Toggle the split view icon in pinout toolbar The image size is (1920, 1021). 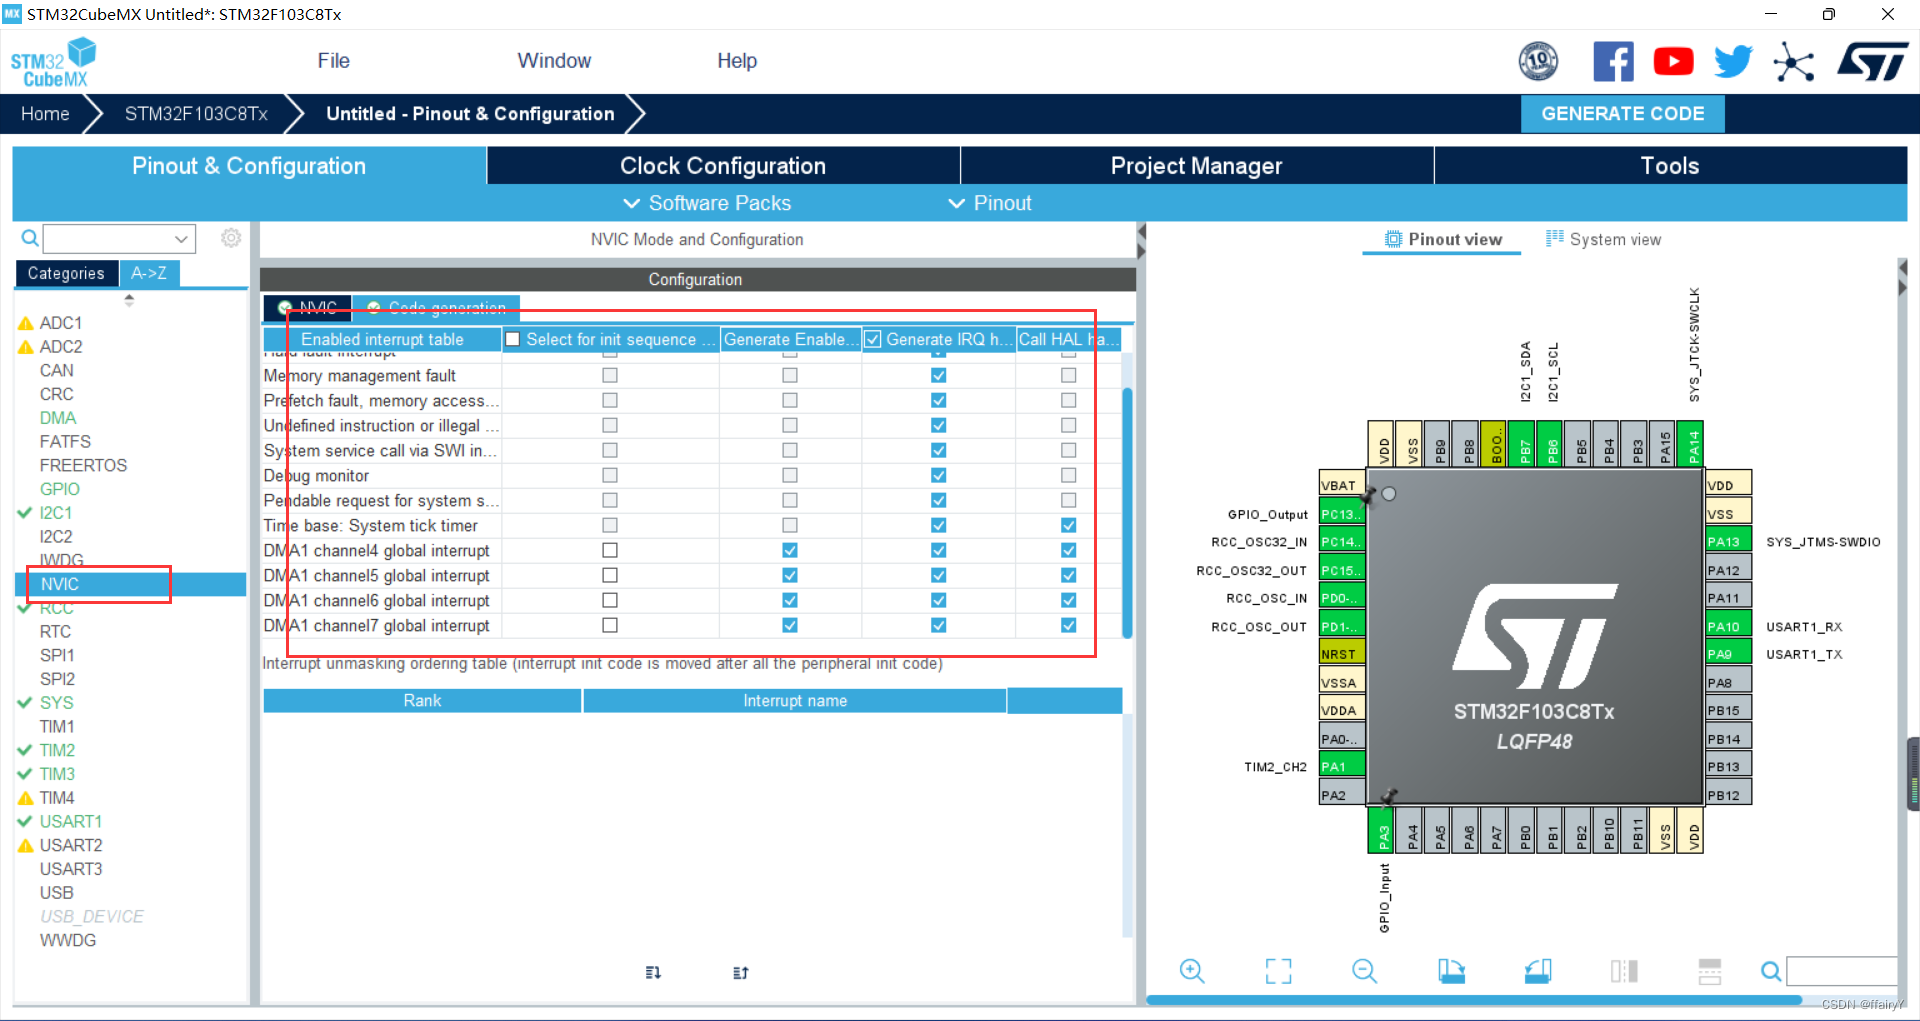pyautogui.click(x=1624, y=971)
